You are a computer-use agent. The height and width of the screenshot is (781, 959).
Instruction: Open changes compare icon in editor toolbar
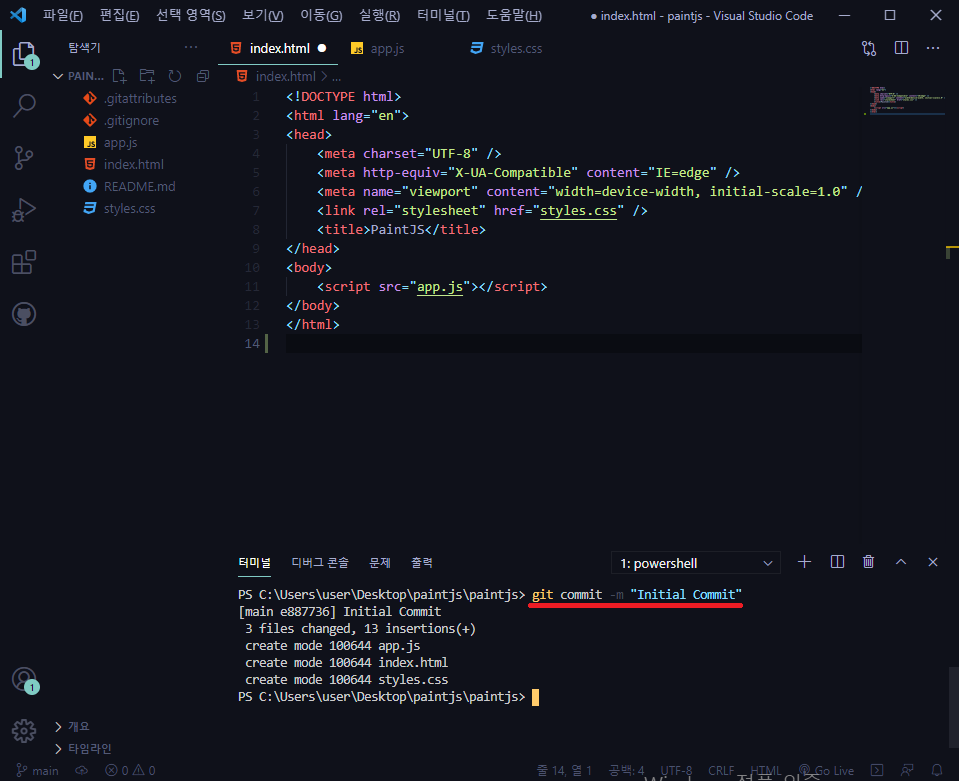[869, 48]
